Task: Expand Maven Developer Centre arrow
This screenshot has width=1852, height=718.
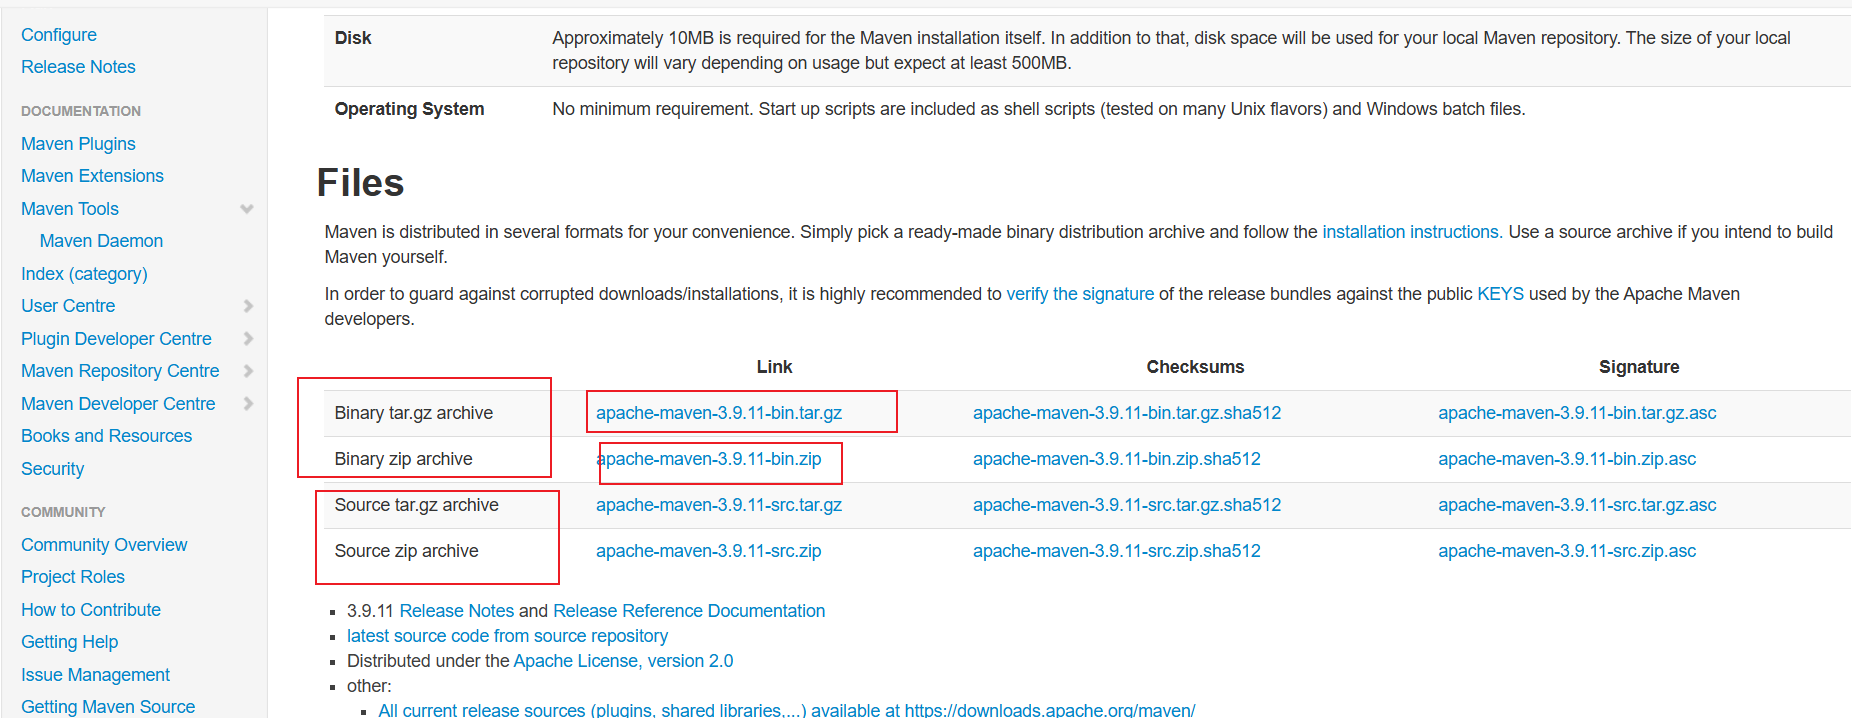Action: click(x=248, y=404)
